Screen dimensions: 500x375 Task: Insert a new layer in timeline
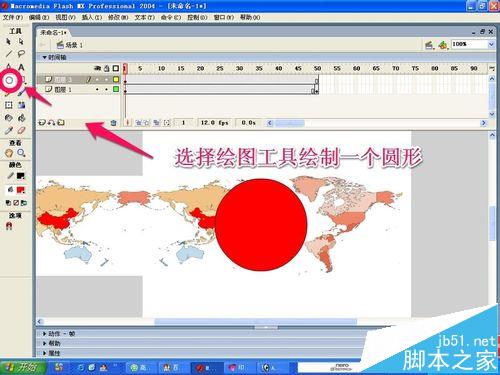point(42,123)
